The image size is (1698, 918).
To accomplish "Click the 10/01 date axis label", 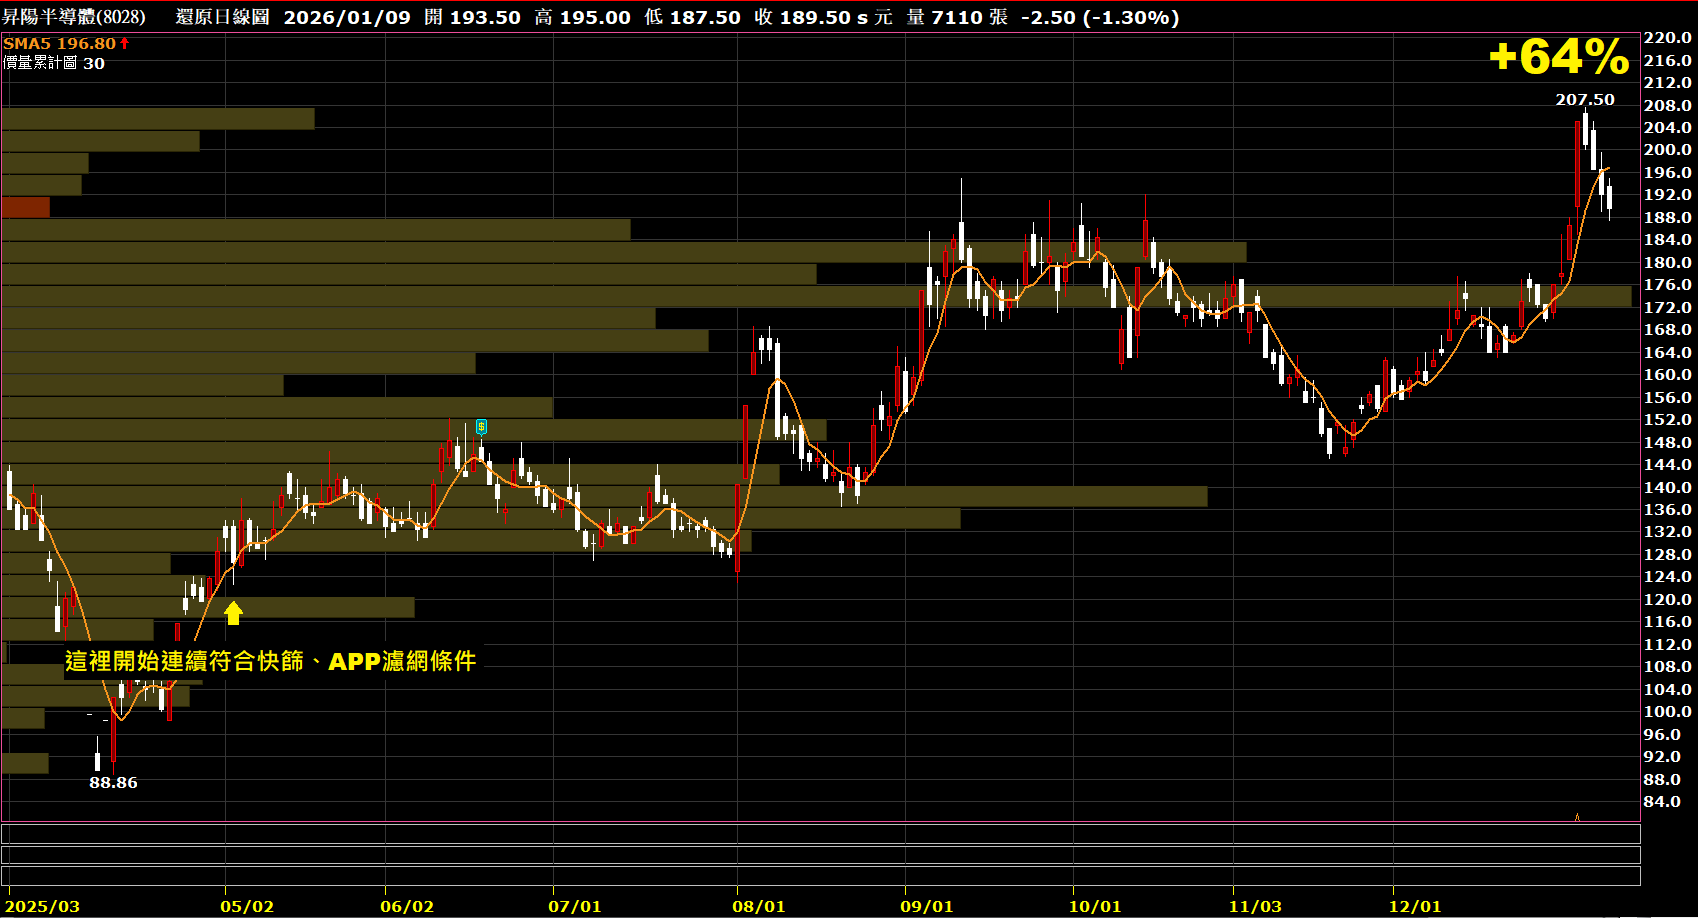I will click(x=1095, y=906).
